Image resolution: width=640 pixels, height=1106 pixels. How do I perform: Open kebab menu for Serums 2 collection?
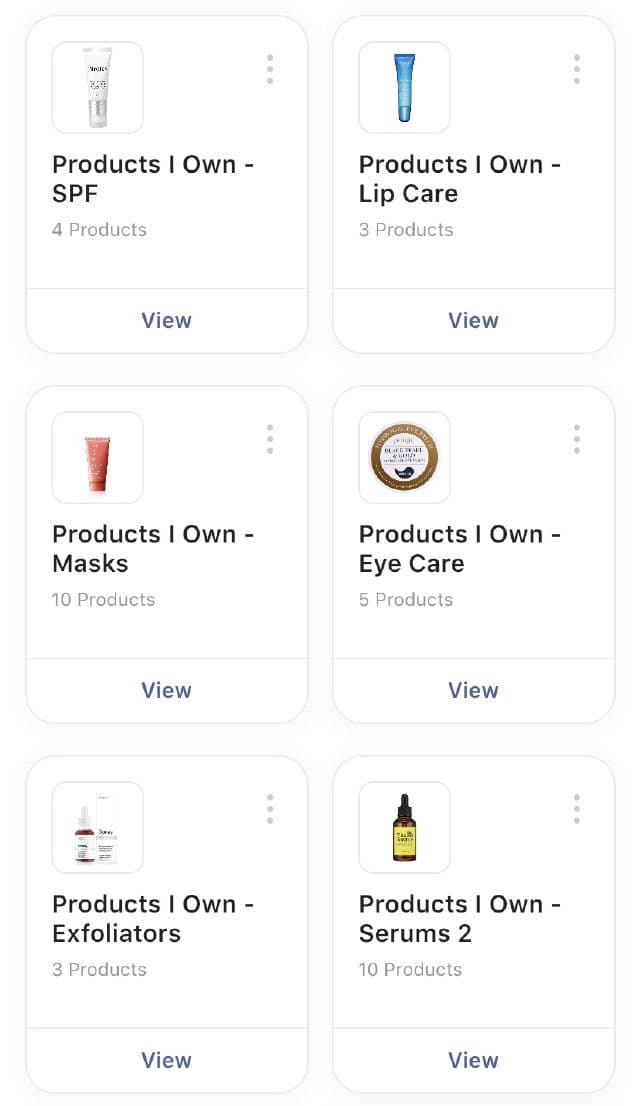point(577,809)
